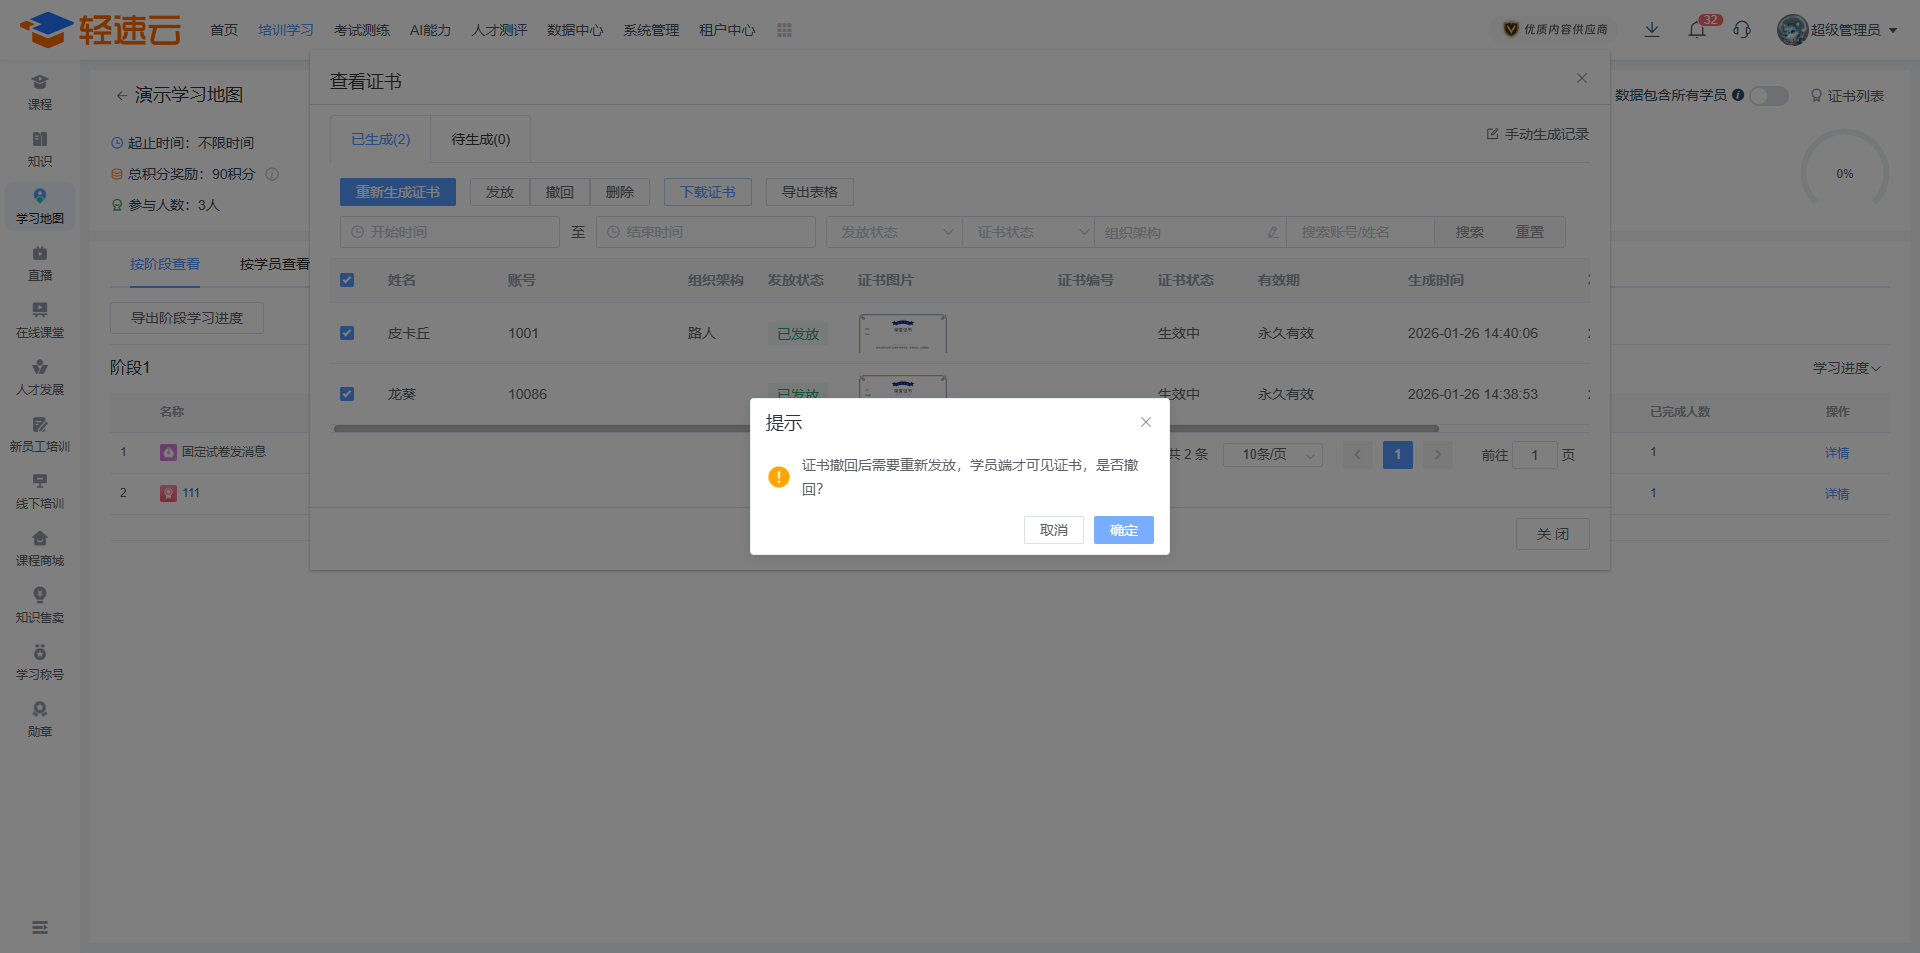This screenshot has width=1920, height=953.
Task: Switch to the 待生成(0) tab
Action: click(x=480, y=139)
